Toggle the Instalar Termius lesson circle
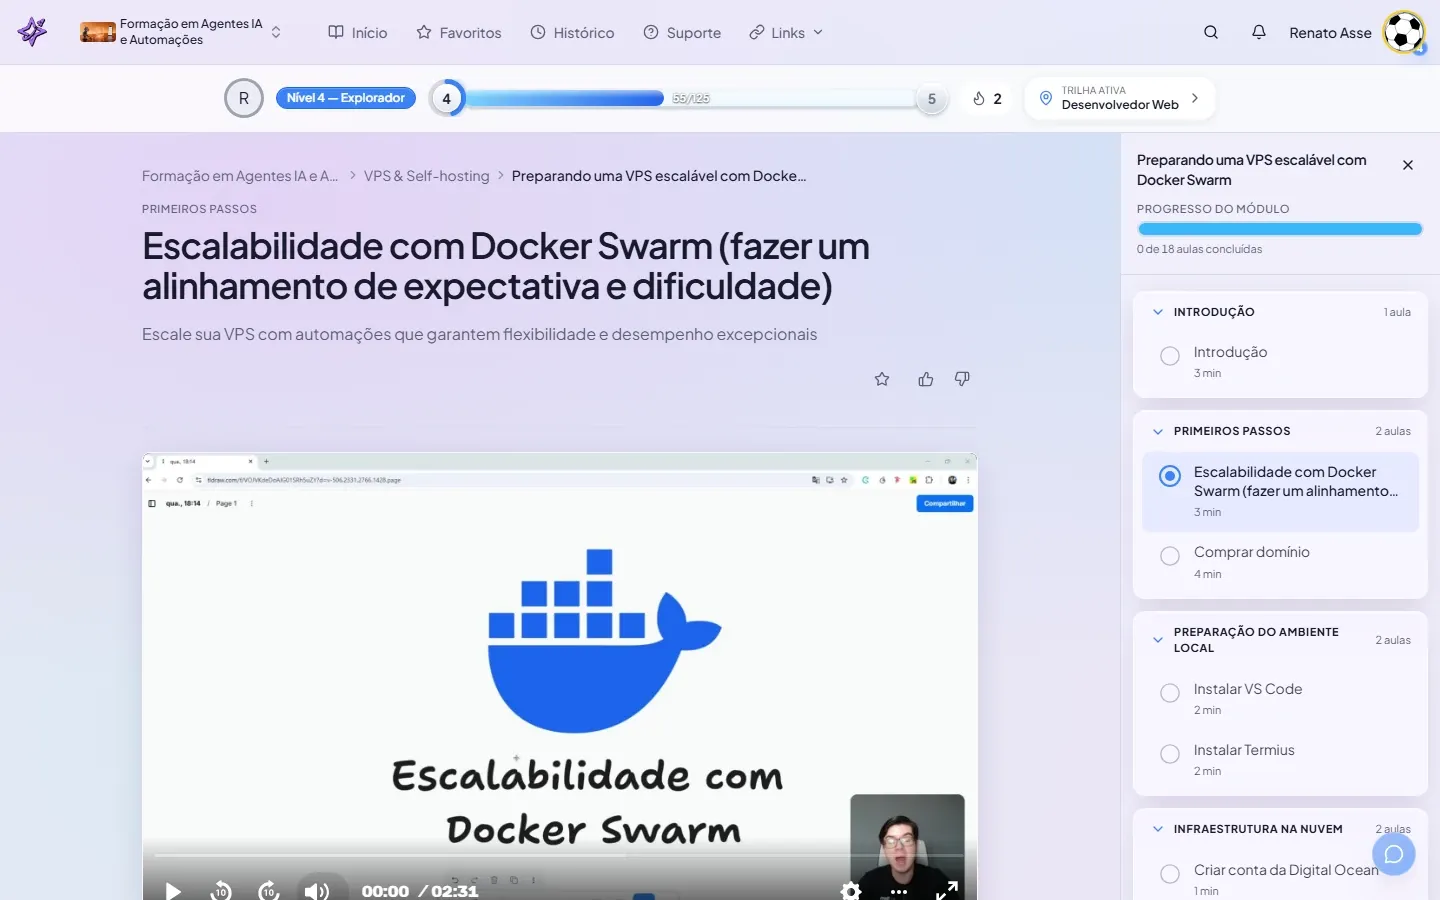The height and width of the screenshot is (900, 1440). click(1170, 754)
